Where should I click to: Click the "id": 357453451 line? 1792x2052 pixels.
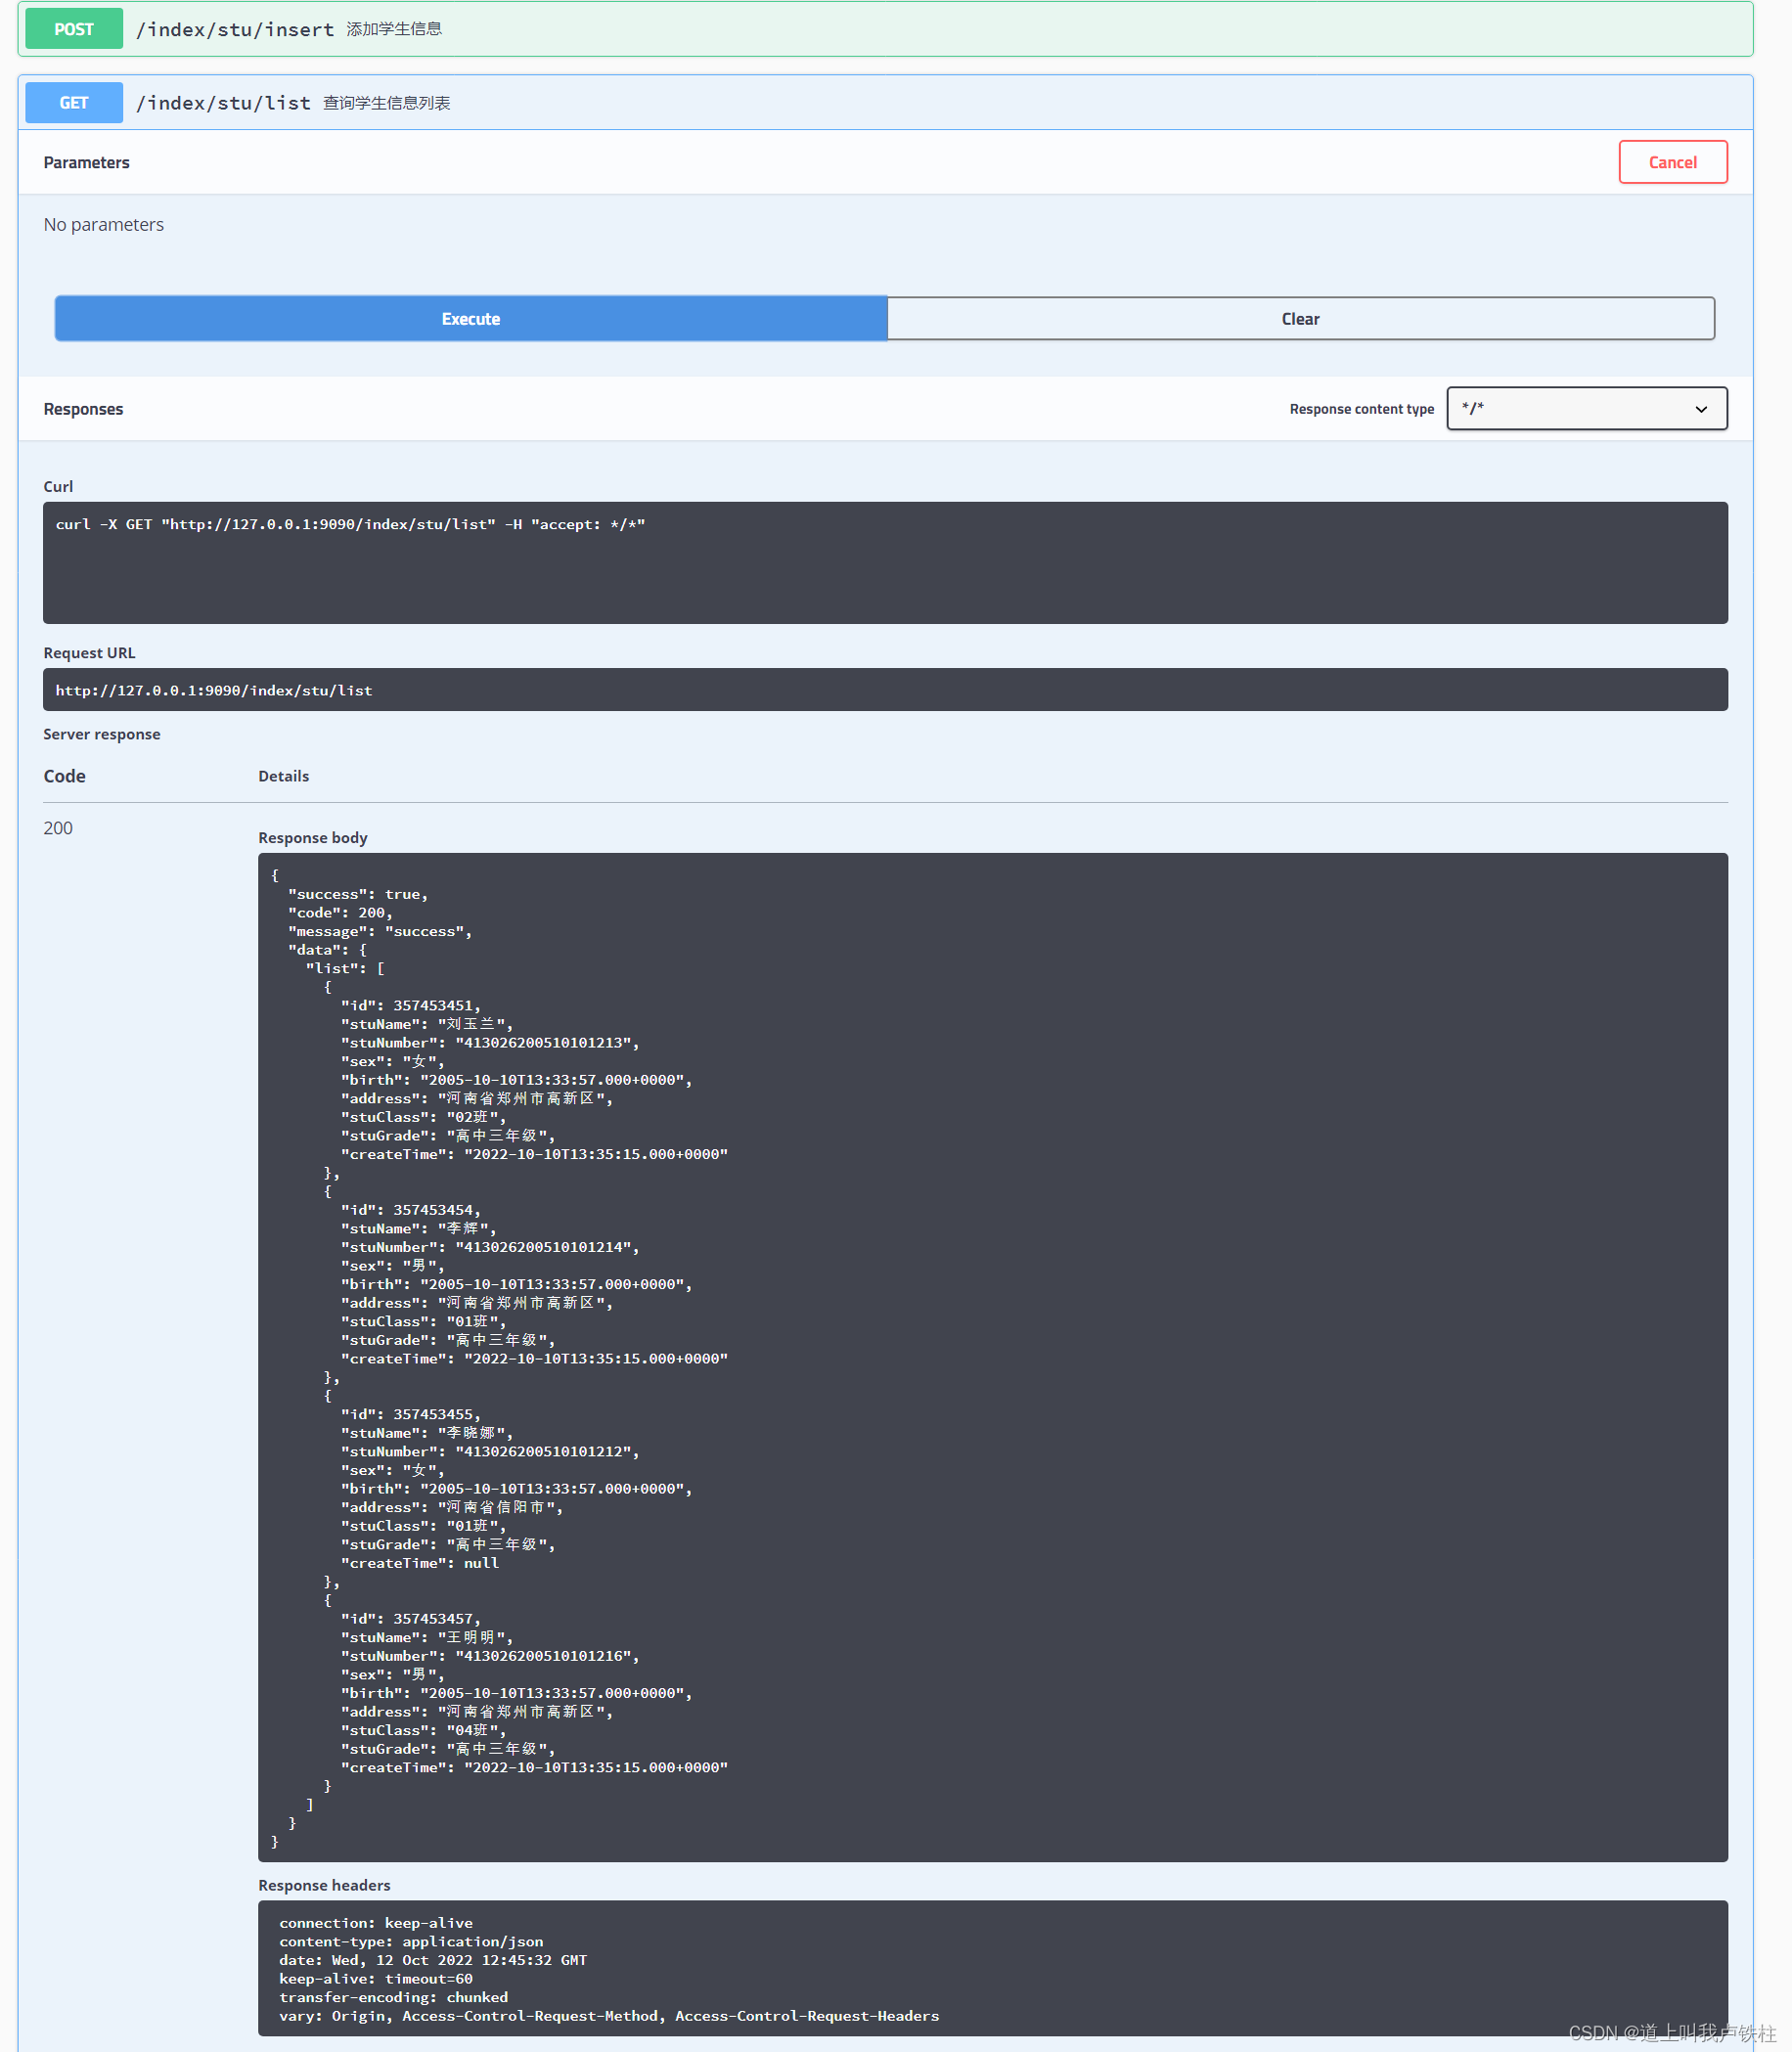[411, 1005]
